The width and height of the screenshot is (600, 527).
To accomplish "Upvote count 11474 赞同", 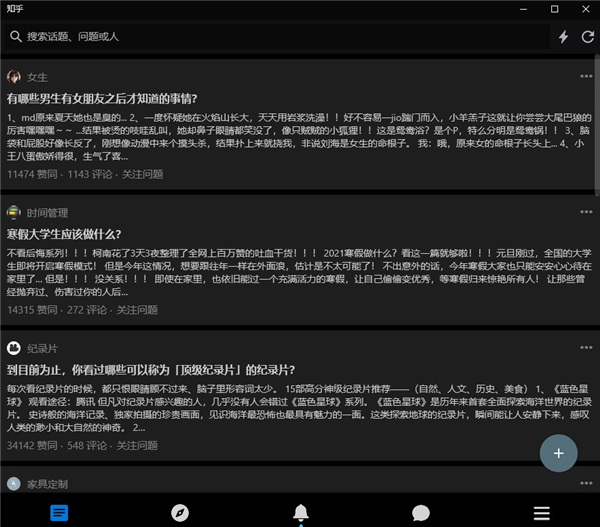I will (32, 175).
